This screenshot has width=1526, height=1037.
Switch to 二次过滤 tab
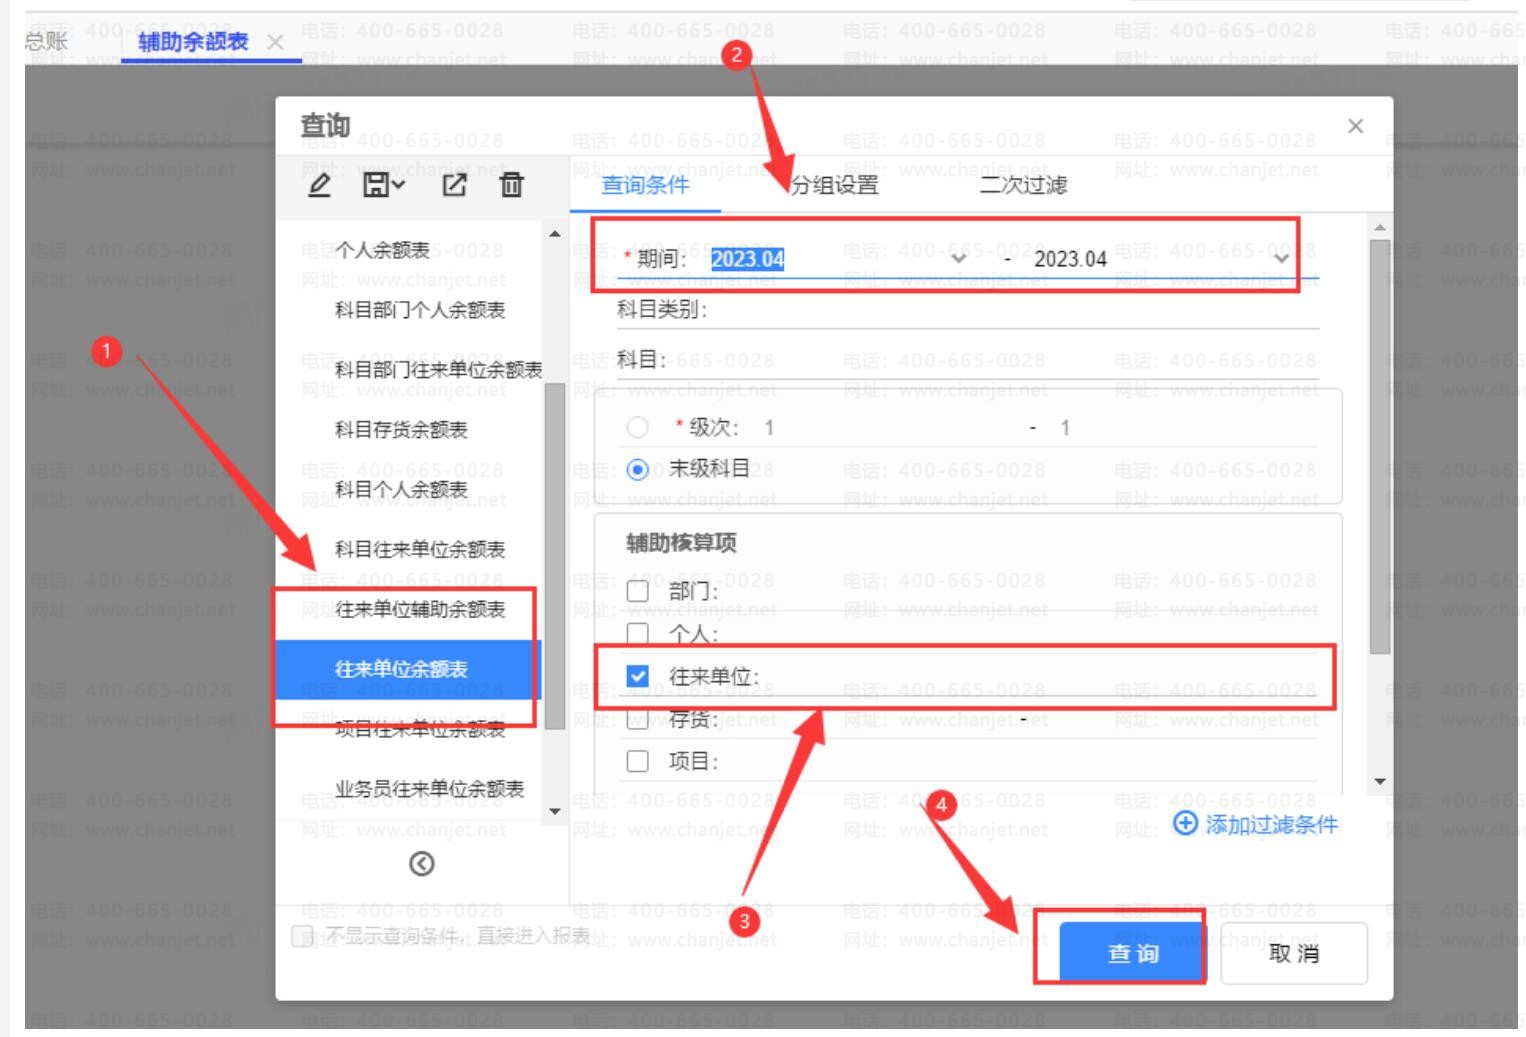click(1023, 185)
